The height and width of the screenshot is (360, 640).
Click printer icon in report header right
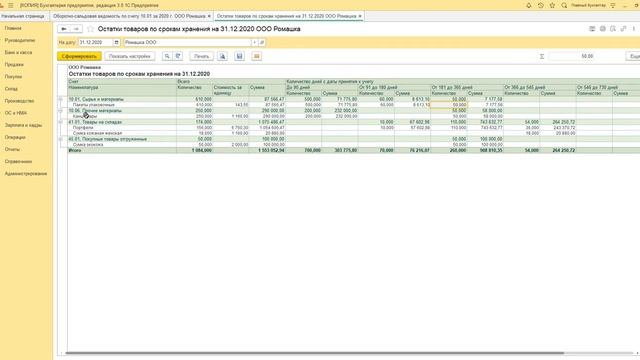(x=602, y=29)
